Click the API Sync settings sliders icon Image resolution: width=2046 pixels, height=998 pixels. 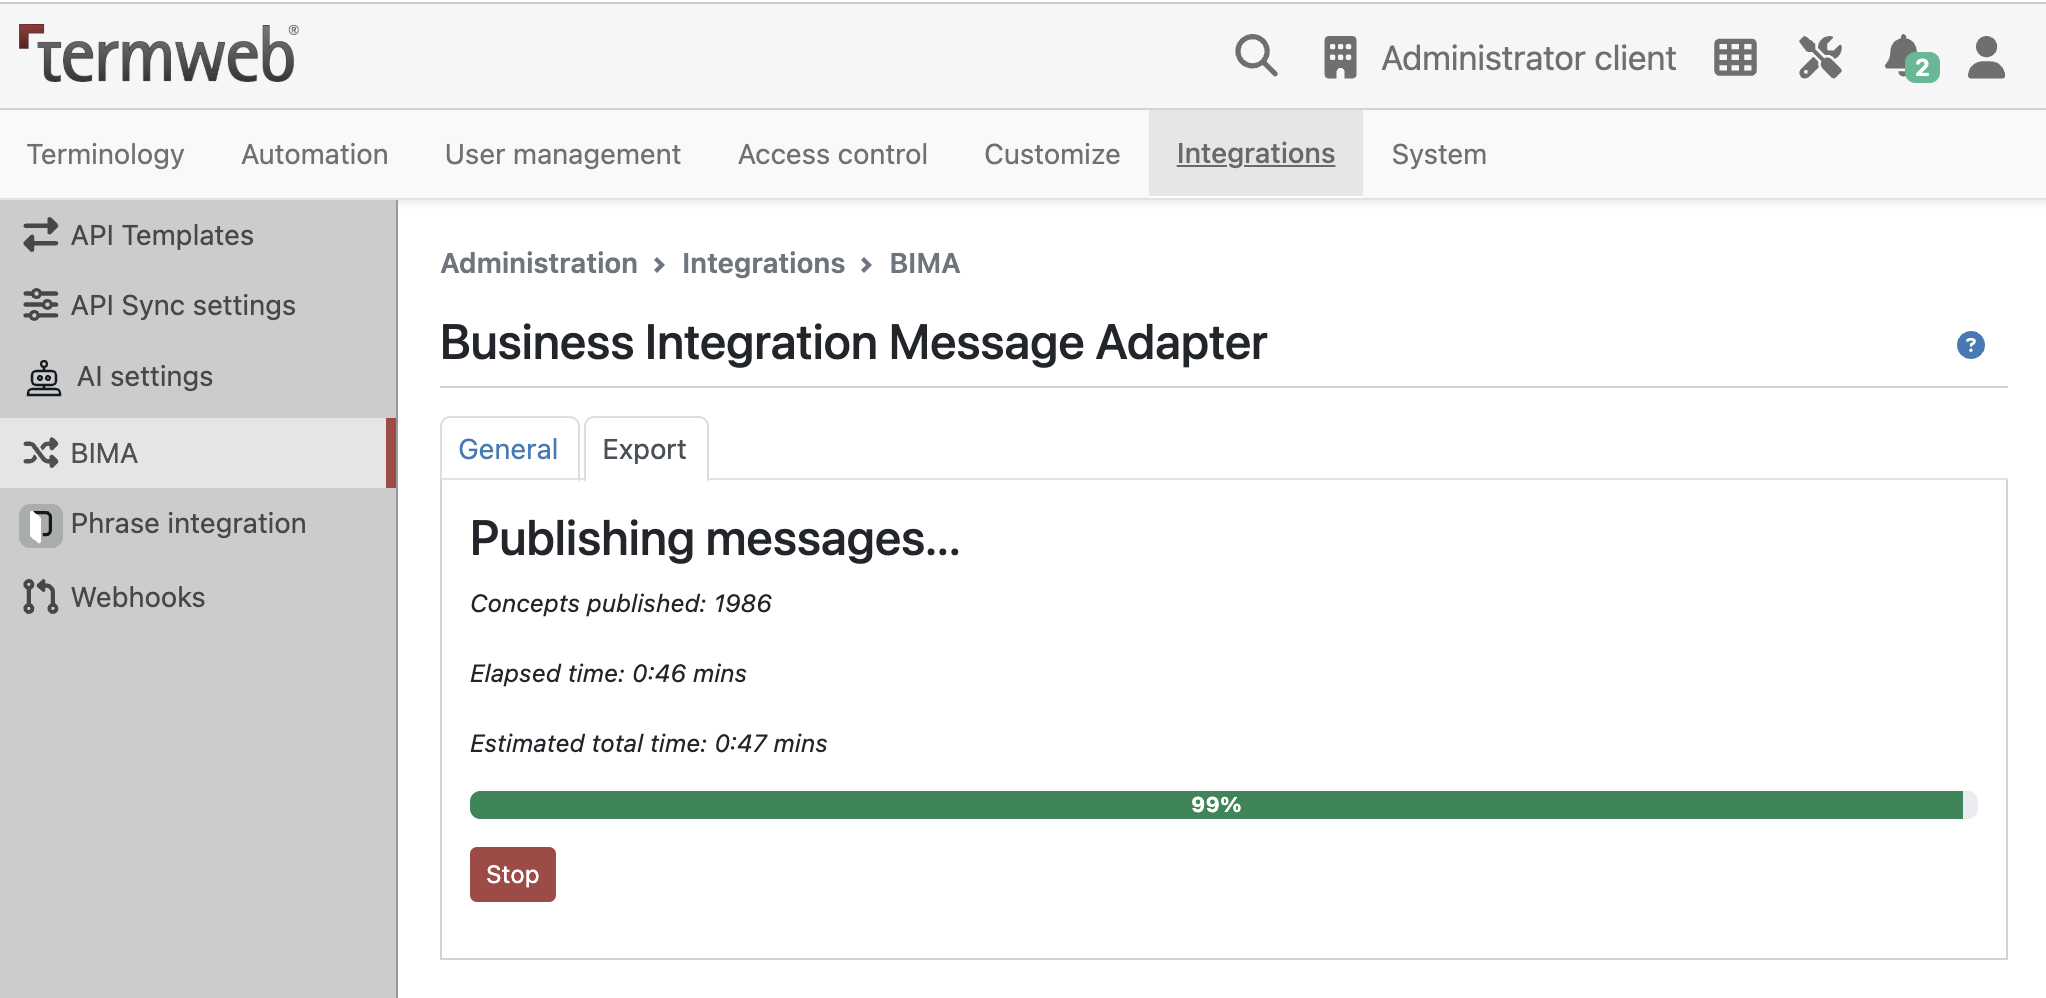pos(41,305)
